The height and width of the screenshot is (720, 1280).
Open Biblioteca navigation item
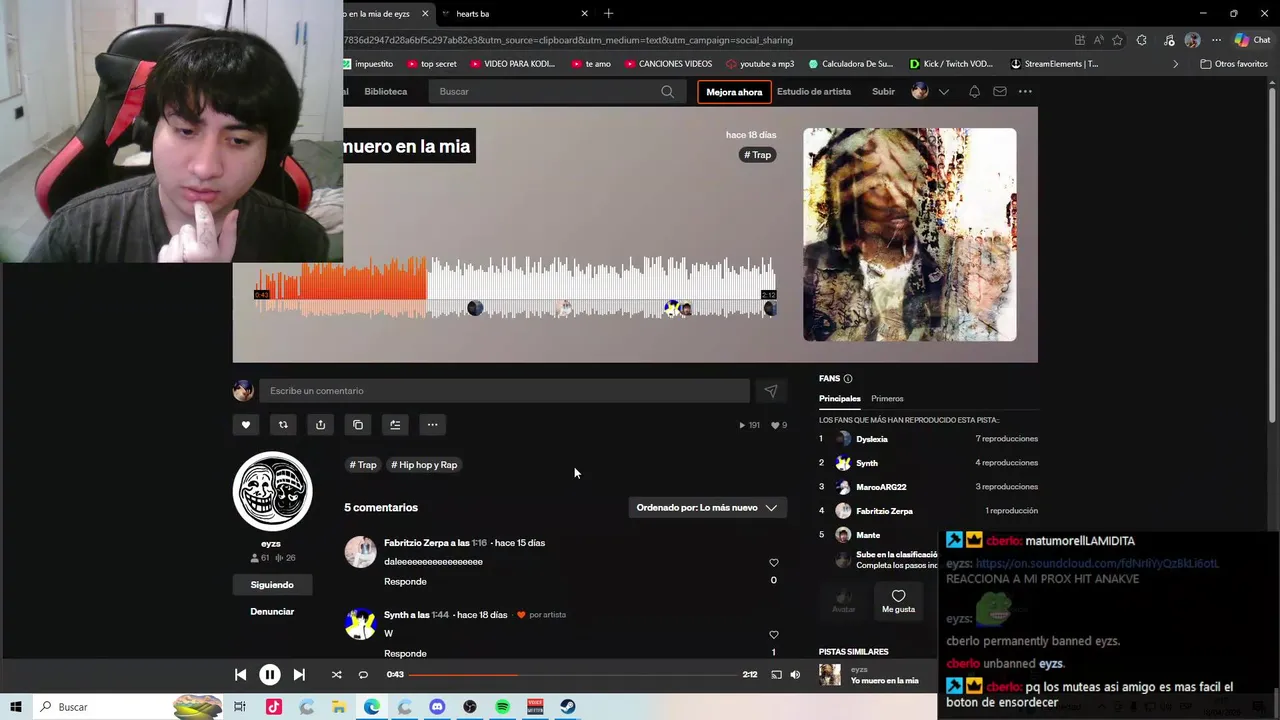point(385,91)
